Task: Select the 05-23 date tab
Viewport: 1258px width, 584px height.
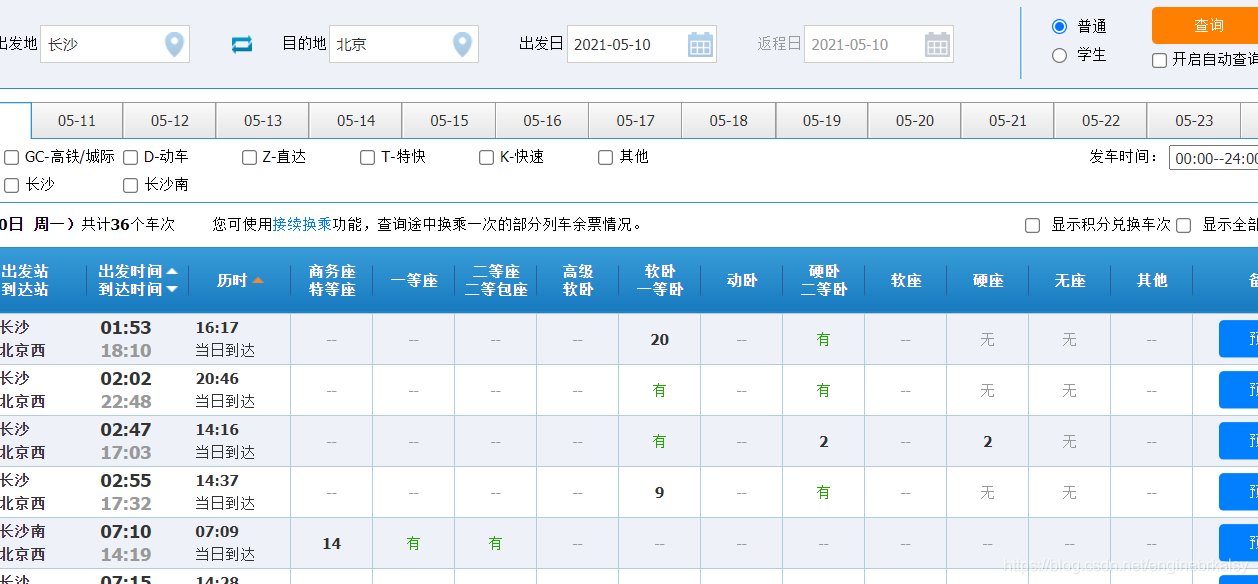Action: click(1194, 121)
